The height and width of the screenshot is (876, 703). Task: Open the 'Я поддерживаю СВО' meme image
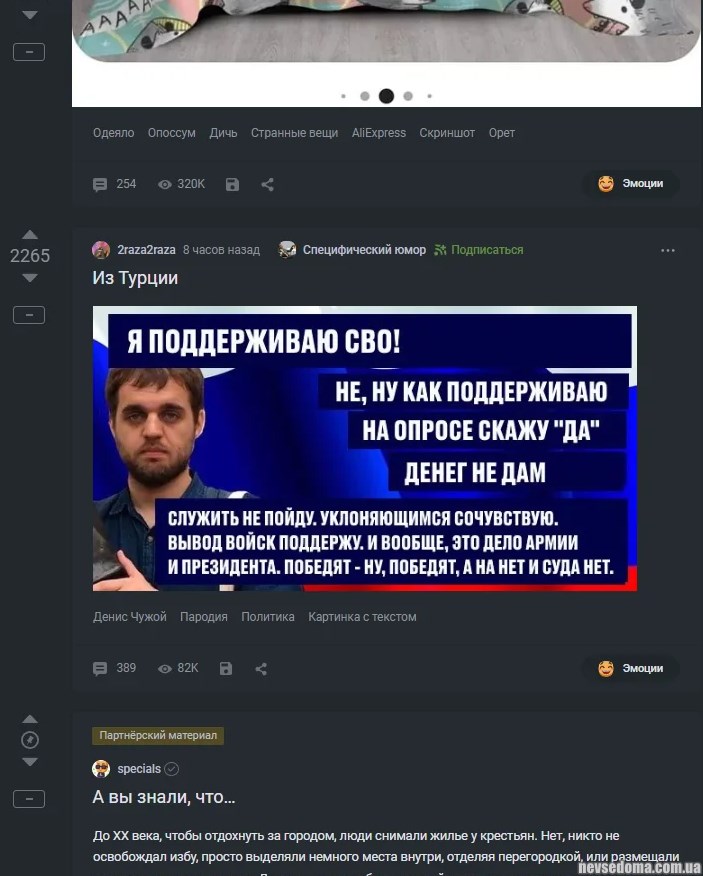[365, 449]
